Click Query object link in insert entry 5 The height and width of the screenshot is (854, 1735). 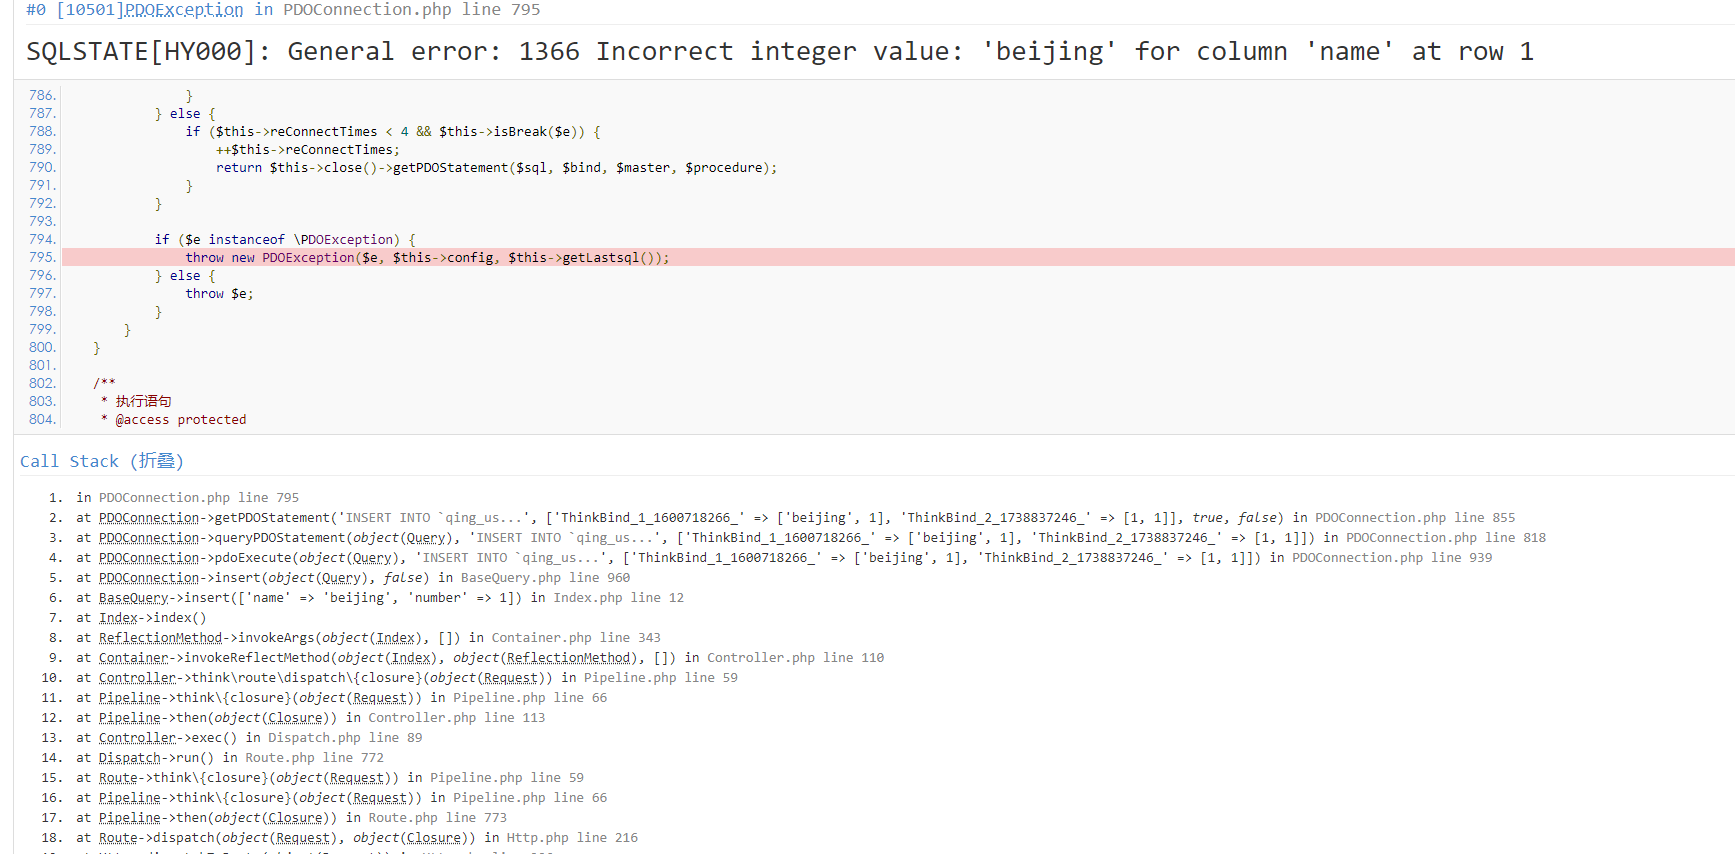[x=341, y=578]
